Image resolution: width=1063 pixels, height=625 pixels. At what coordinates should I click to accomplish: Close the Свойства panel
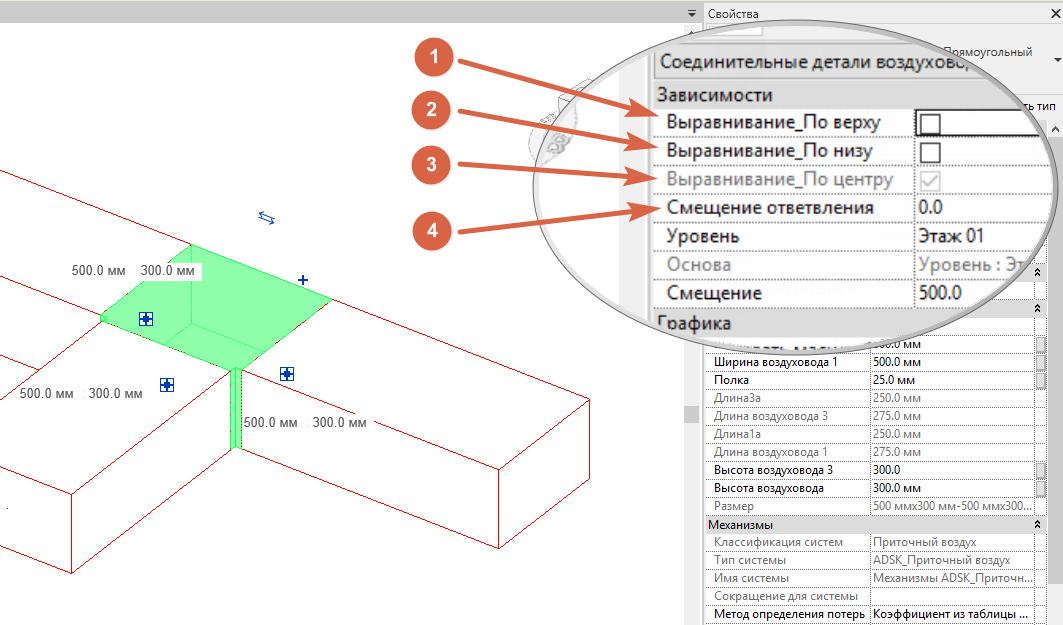click(x=1056, y=14)
